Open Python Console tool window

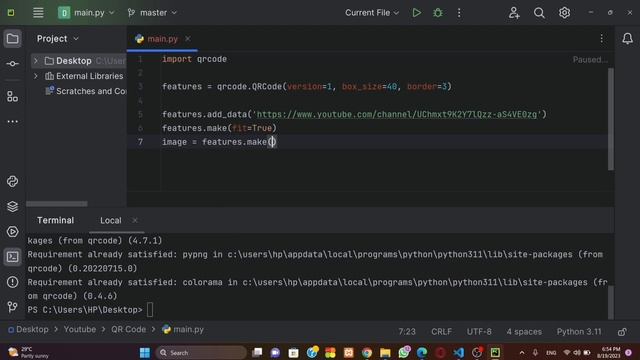[x=12, y=181]
